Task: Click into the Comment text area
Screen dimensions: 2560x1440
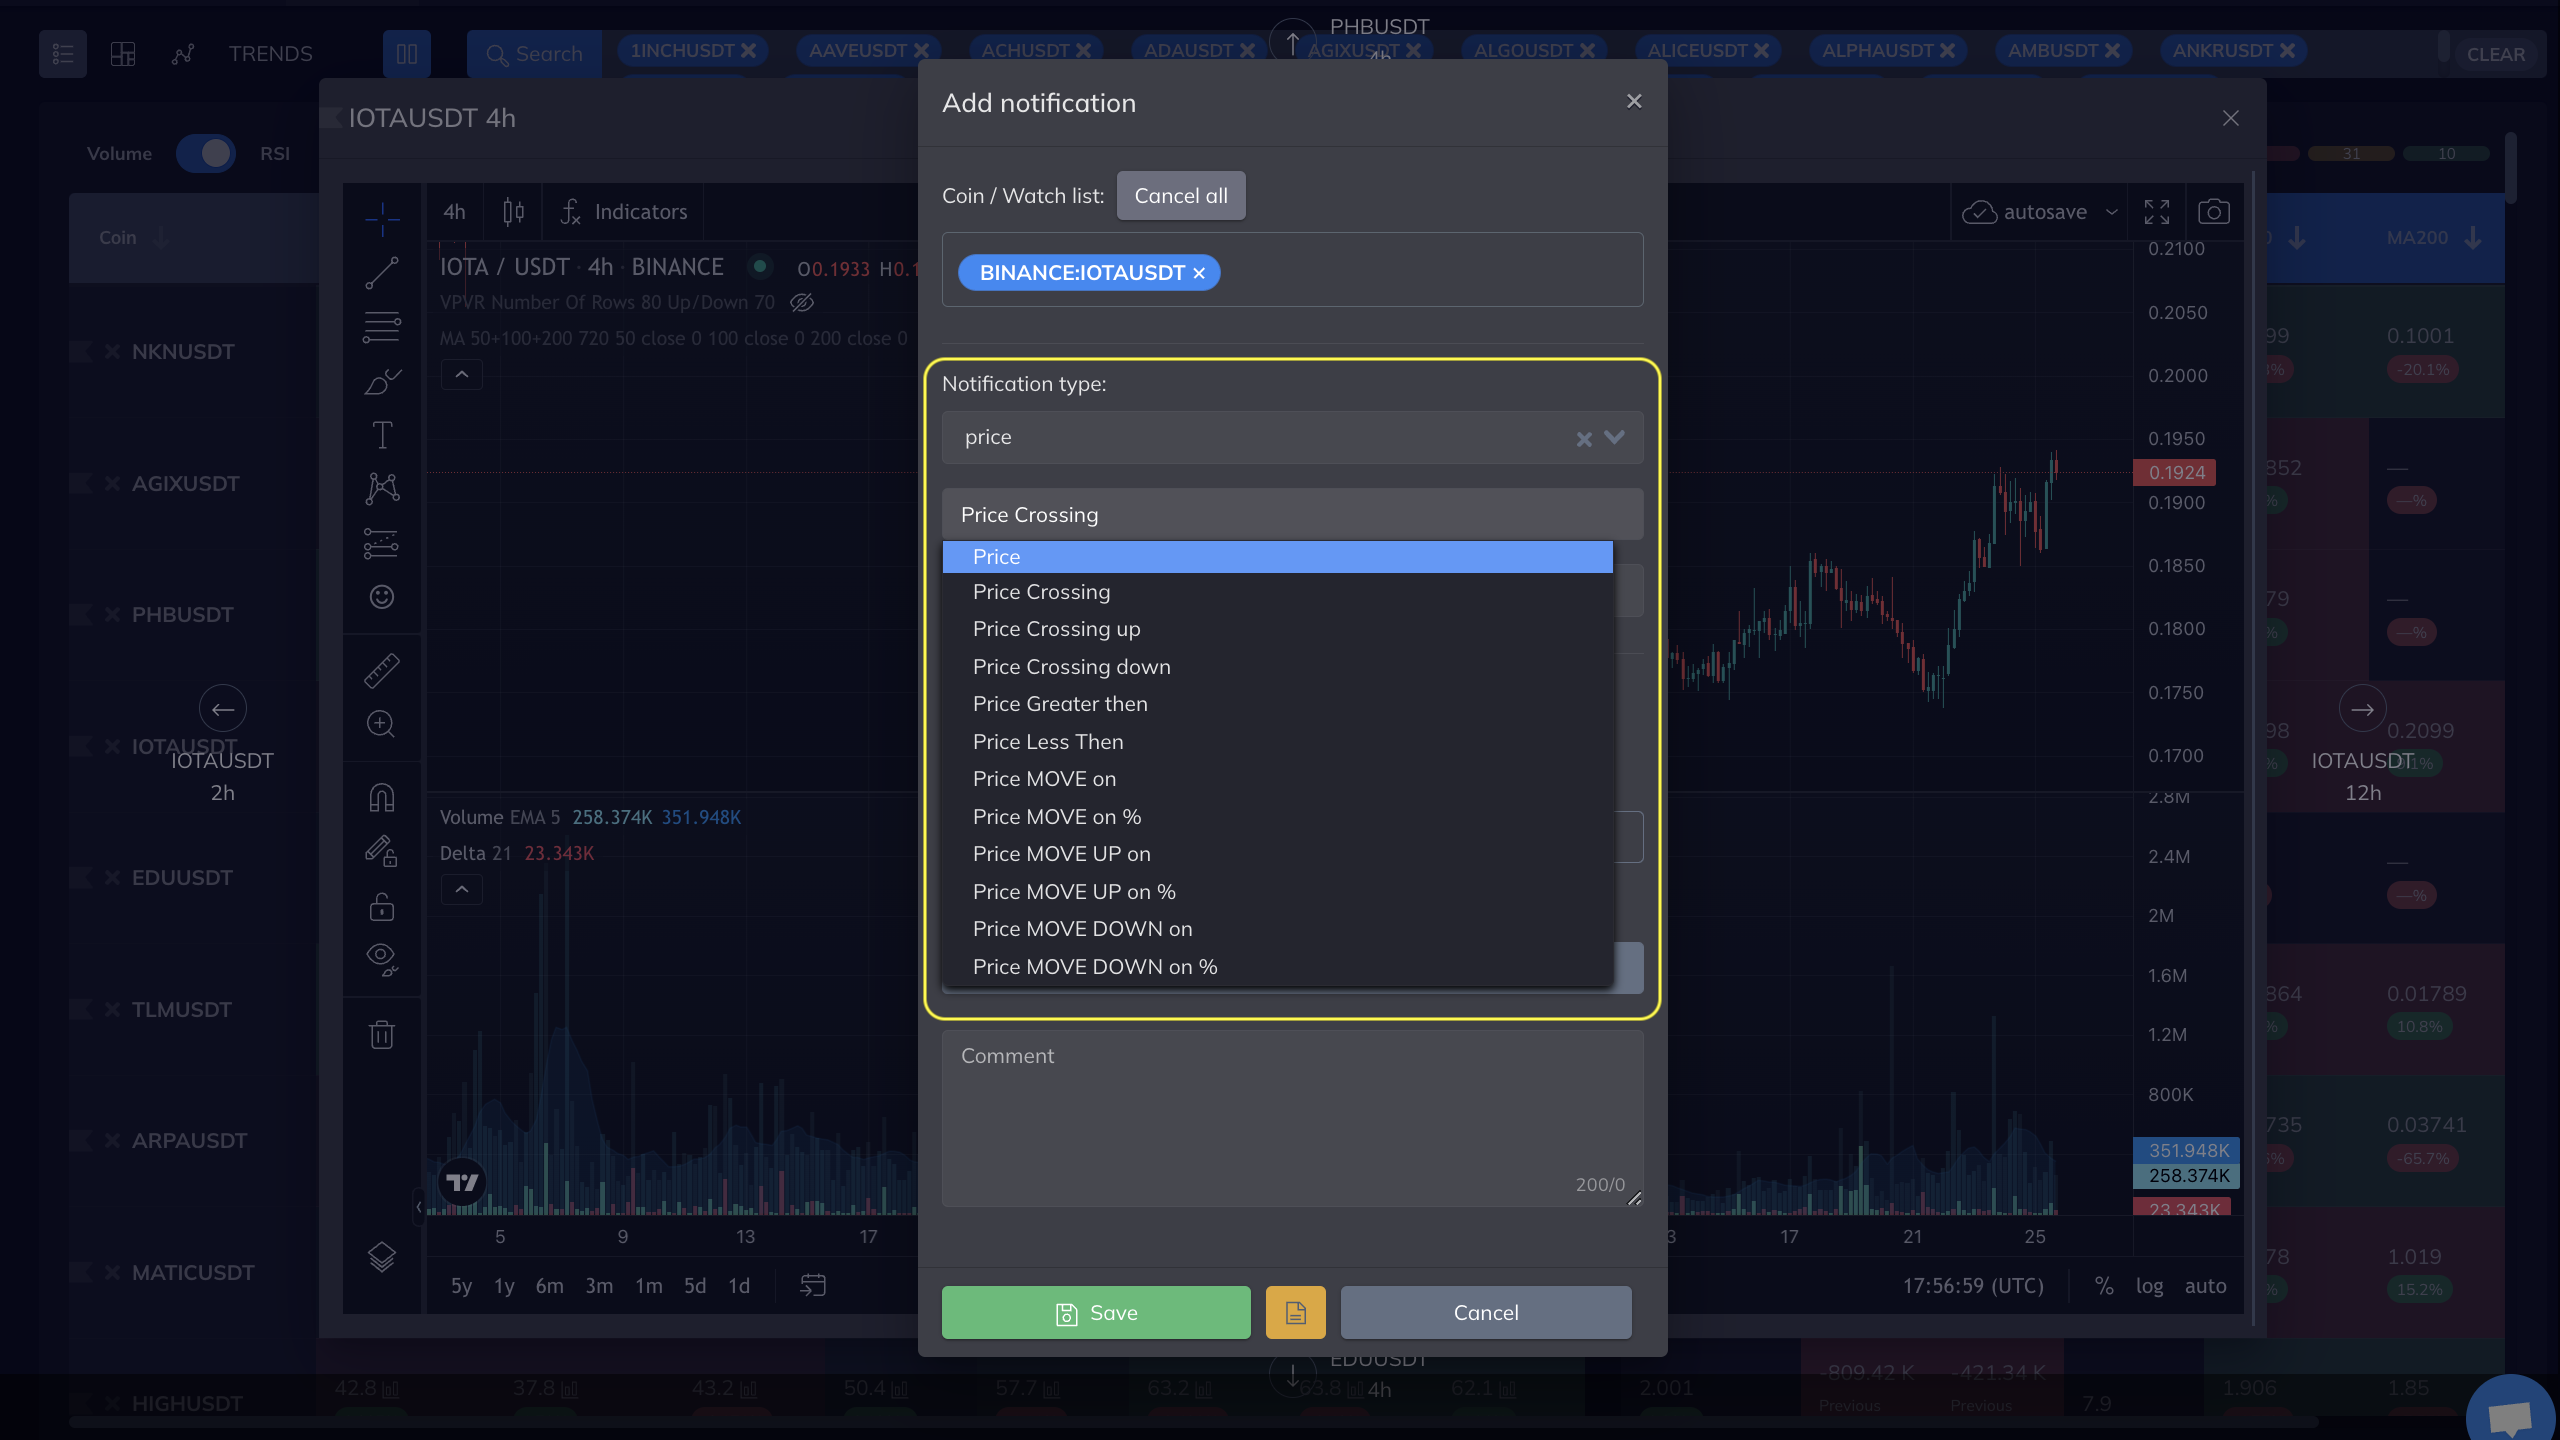Action: 1292,1118
